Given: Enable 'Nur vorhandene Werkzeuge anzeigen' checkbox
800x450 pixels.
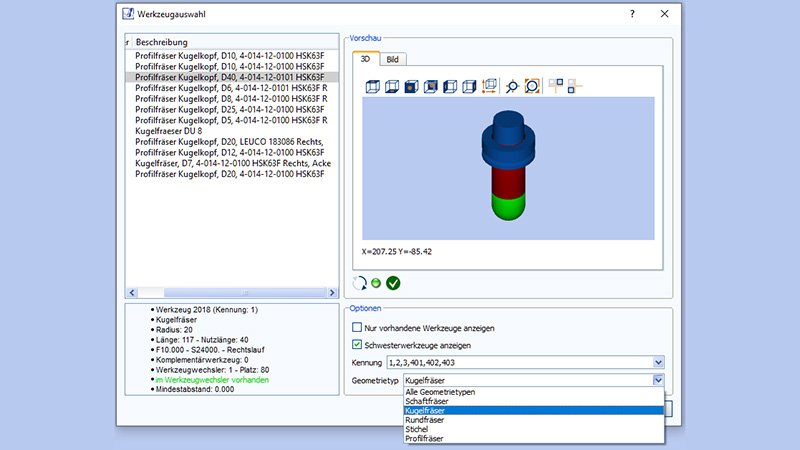Looking at the screenshot, I should (357, 327).
